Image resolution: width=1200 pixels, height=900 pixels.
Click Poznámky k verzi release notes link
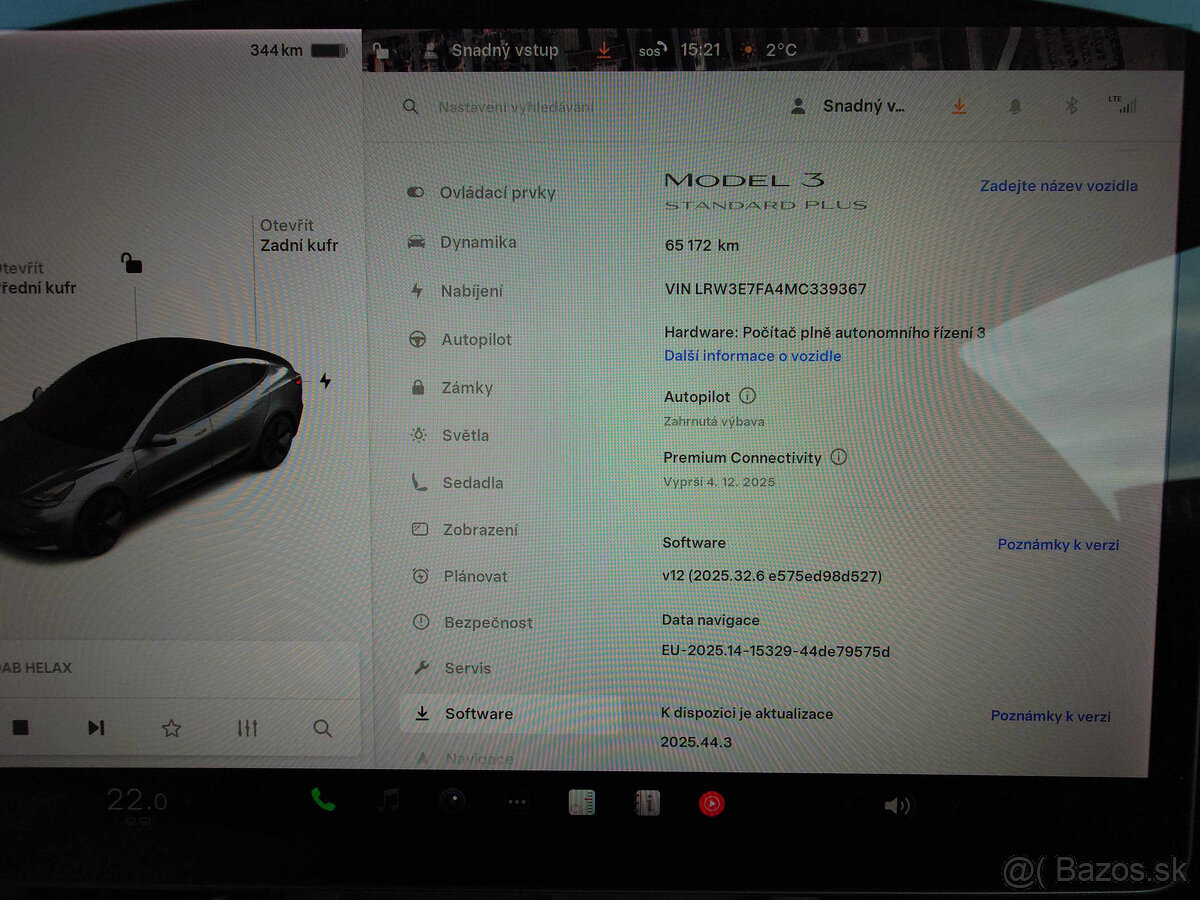tap(1057, 544)
